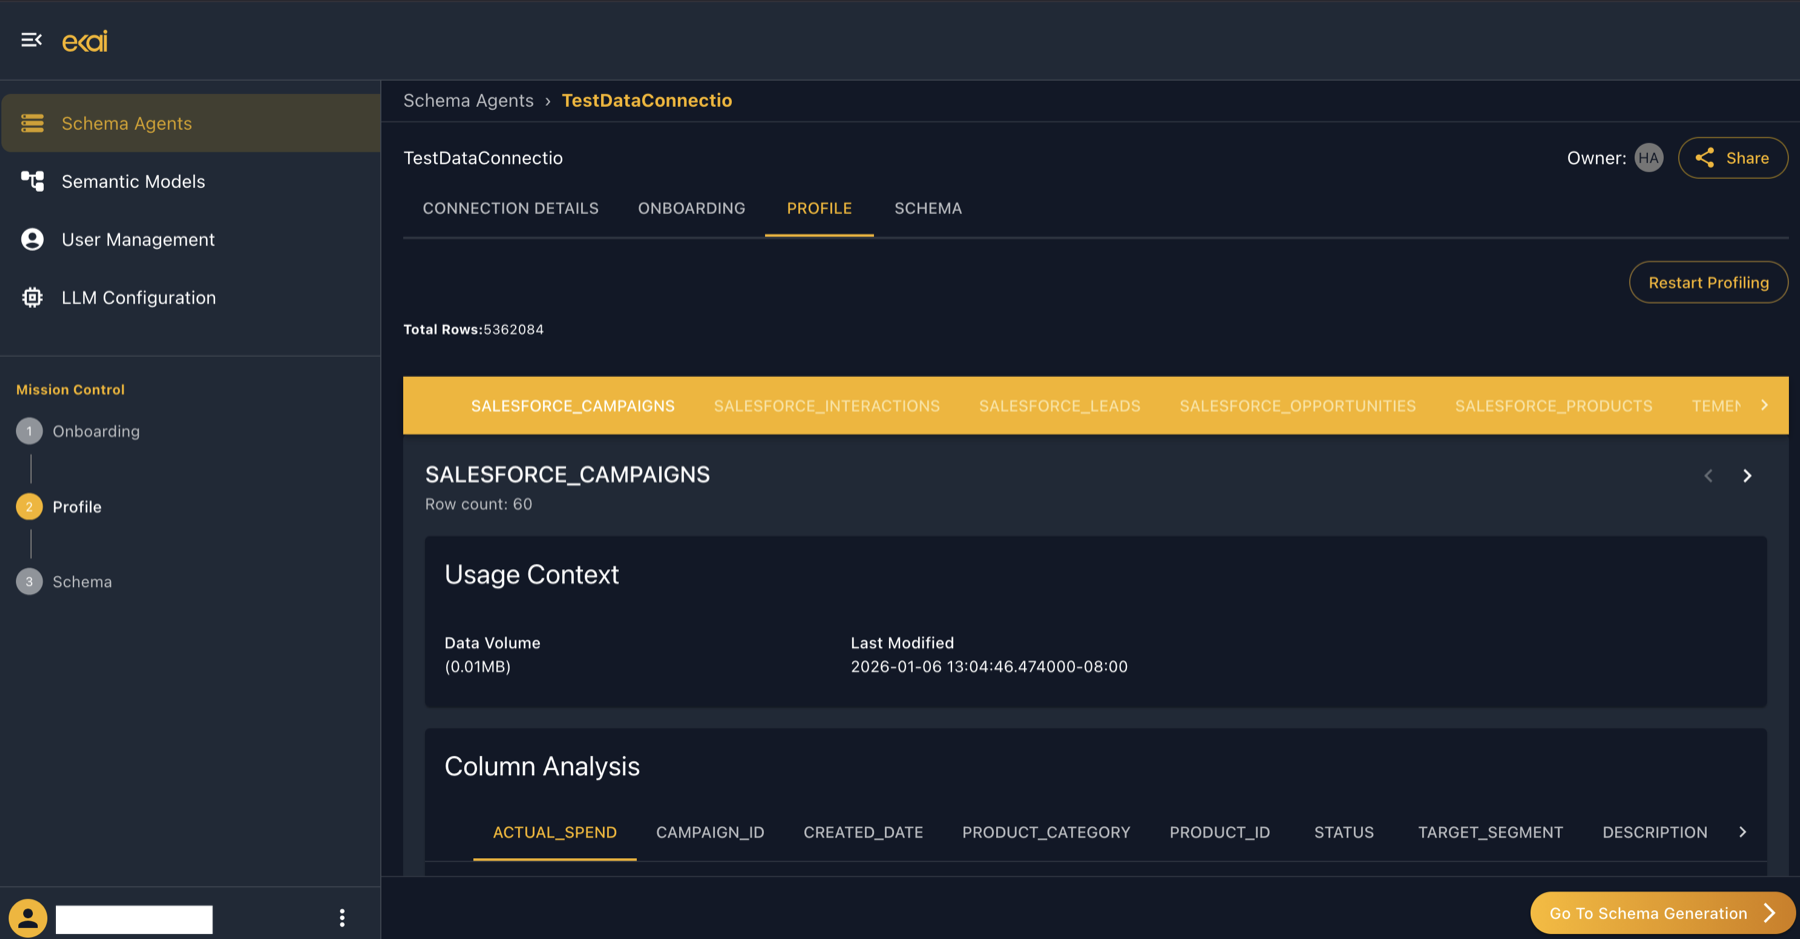Go to previous table with left arrow
1800x939 pixels.
pyautogui.click(x=1708, y=476)
